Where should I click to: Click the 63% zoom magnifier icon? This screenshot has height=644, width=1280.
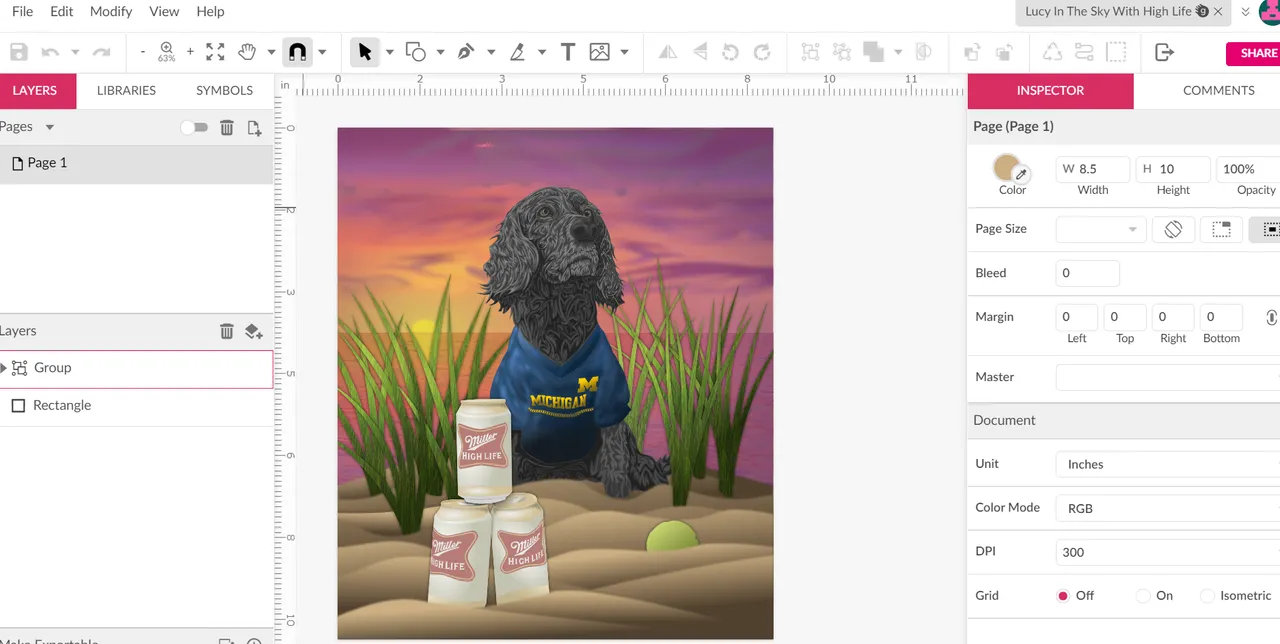click(x=166, y=52)
